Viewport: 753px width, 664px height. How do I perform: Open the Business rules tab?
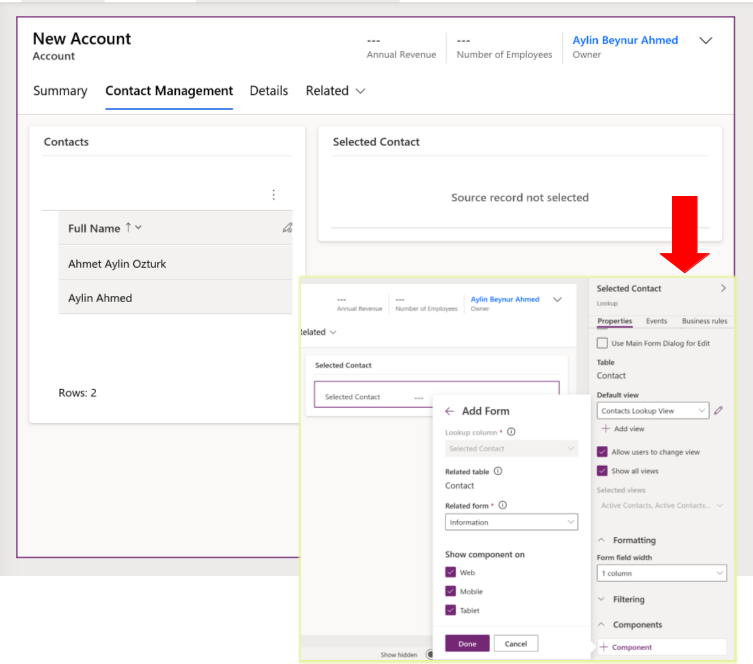point(704,321)
